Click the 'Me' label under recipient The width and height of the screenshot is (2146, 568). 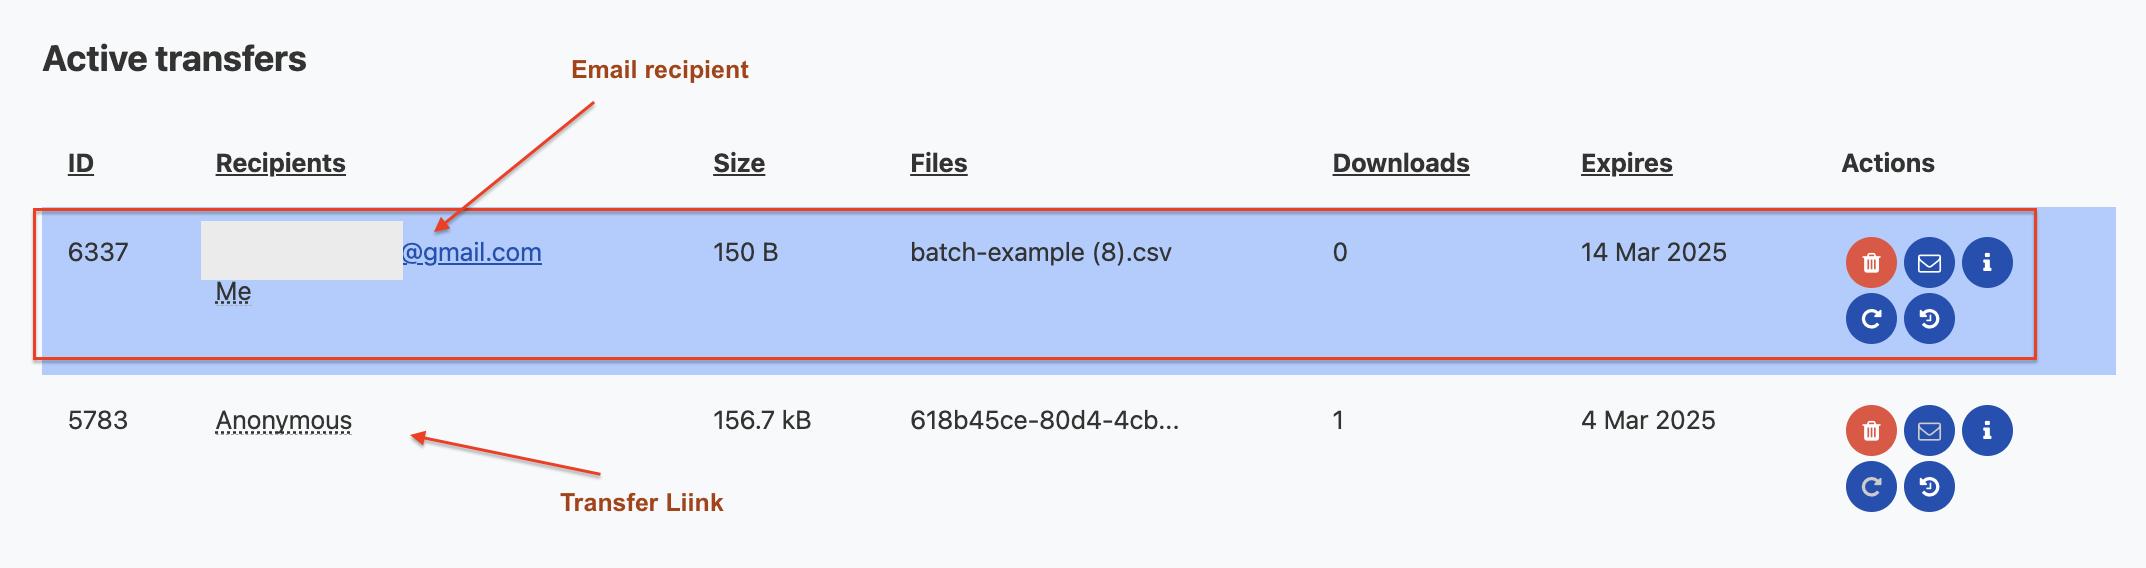coord(233,292)
